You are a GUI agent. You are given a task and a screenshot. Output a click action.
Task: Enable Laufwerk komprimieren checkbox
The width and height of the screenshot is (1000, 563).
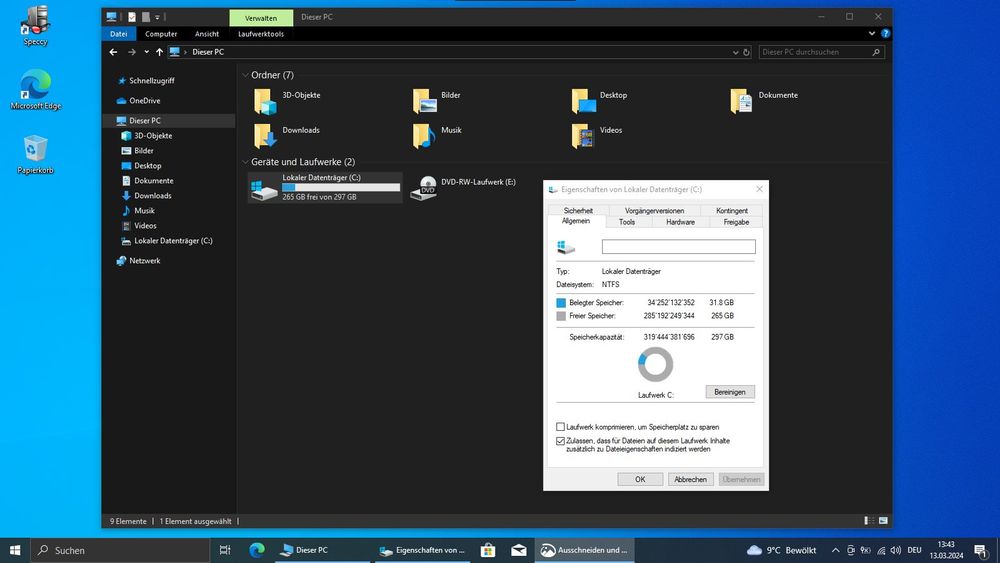coord(560,427)
